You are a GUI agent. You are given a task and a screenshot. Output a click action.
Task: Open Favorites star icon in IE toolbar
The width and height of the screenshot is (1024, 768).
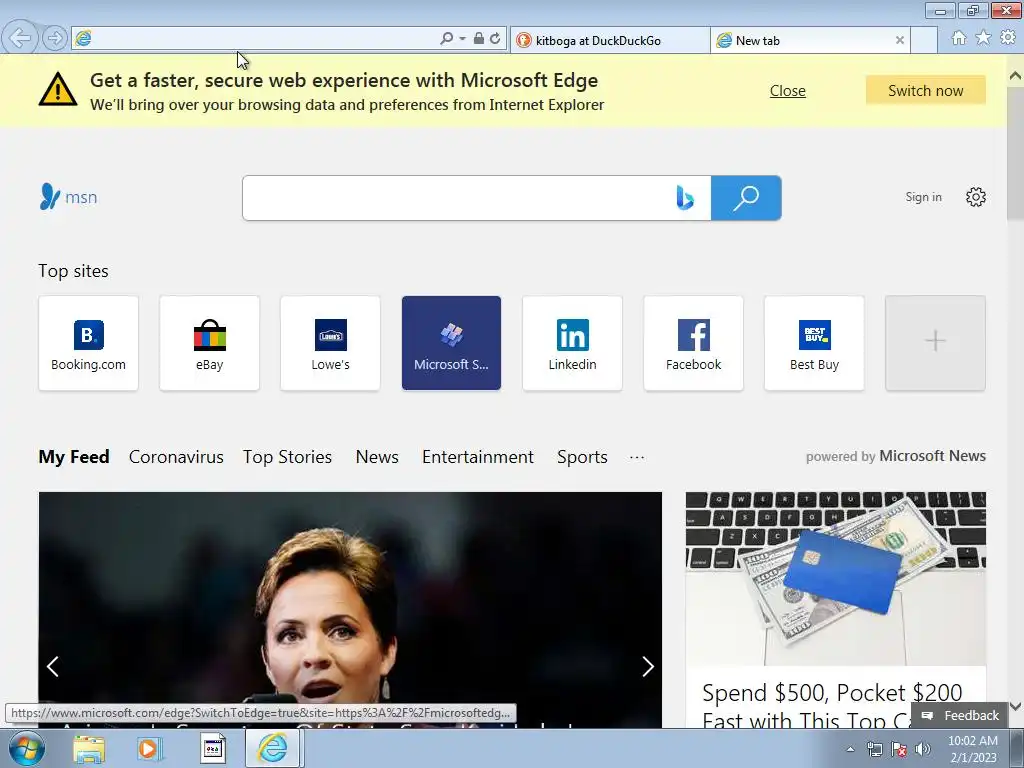(983, 38)
